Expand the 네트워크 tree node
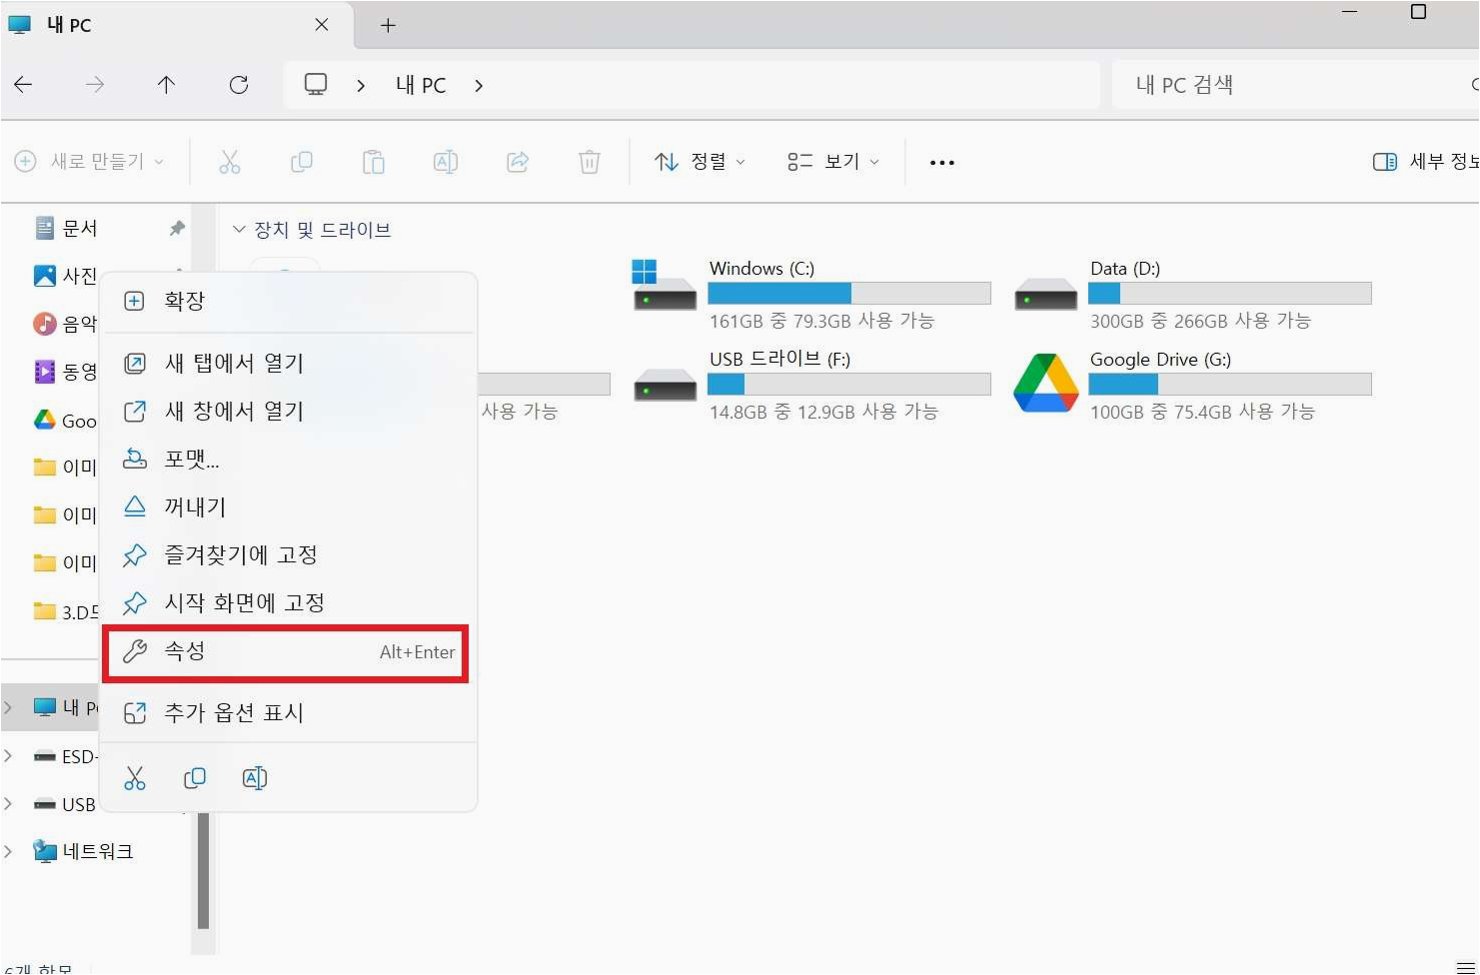 point(9,852)
